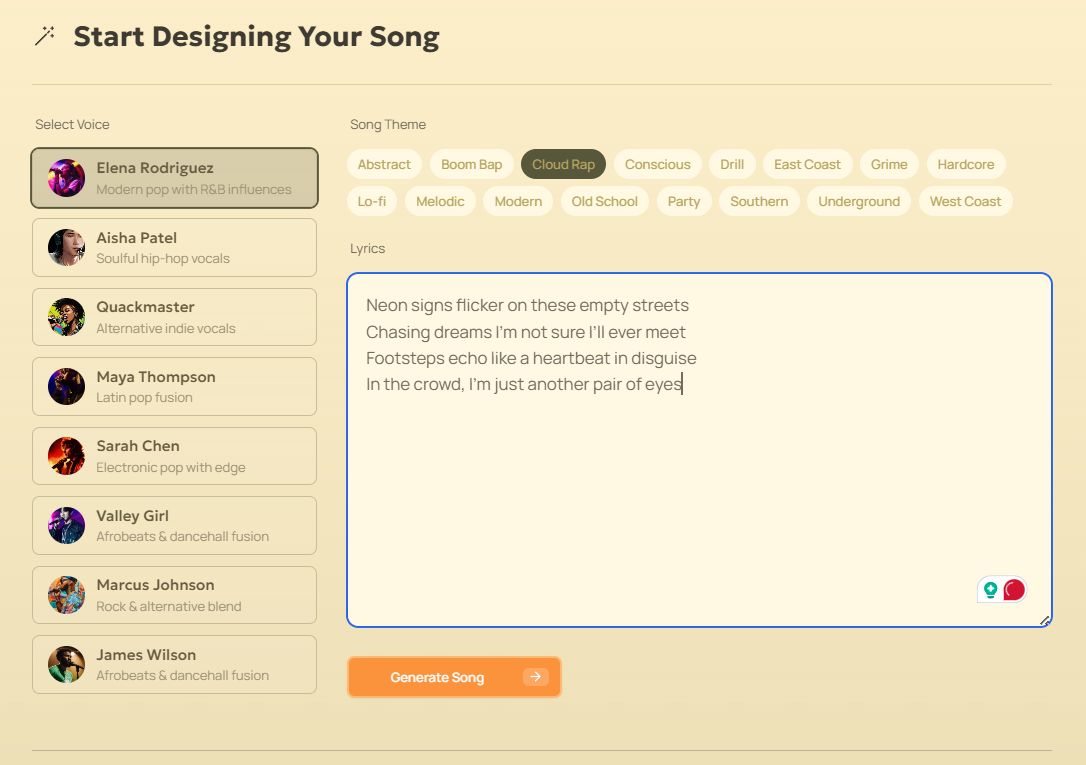The width and height of the screenshot is (1086, 765).
Task: Click the red circular icon in lyrics box
Action: pos(1014,590)
